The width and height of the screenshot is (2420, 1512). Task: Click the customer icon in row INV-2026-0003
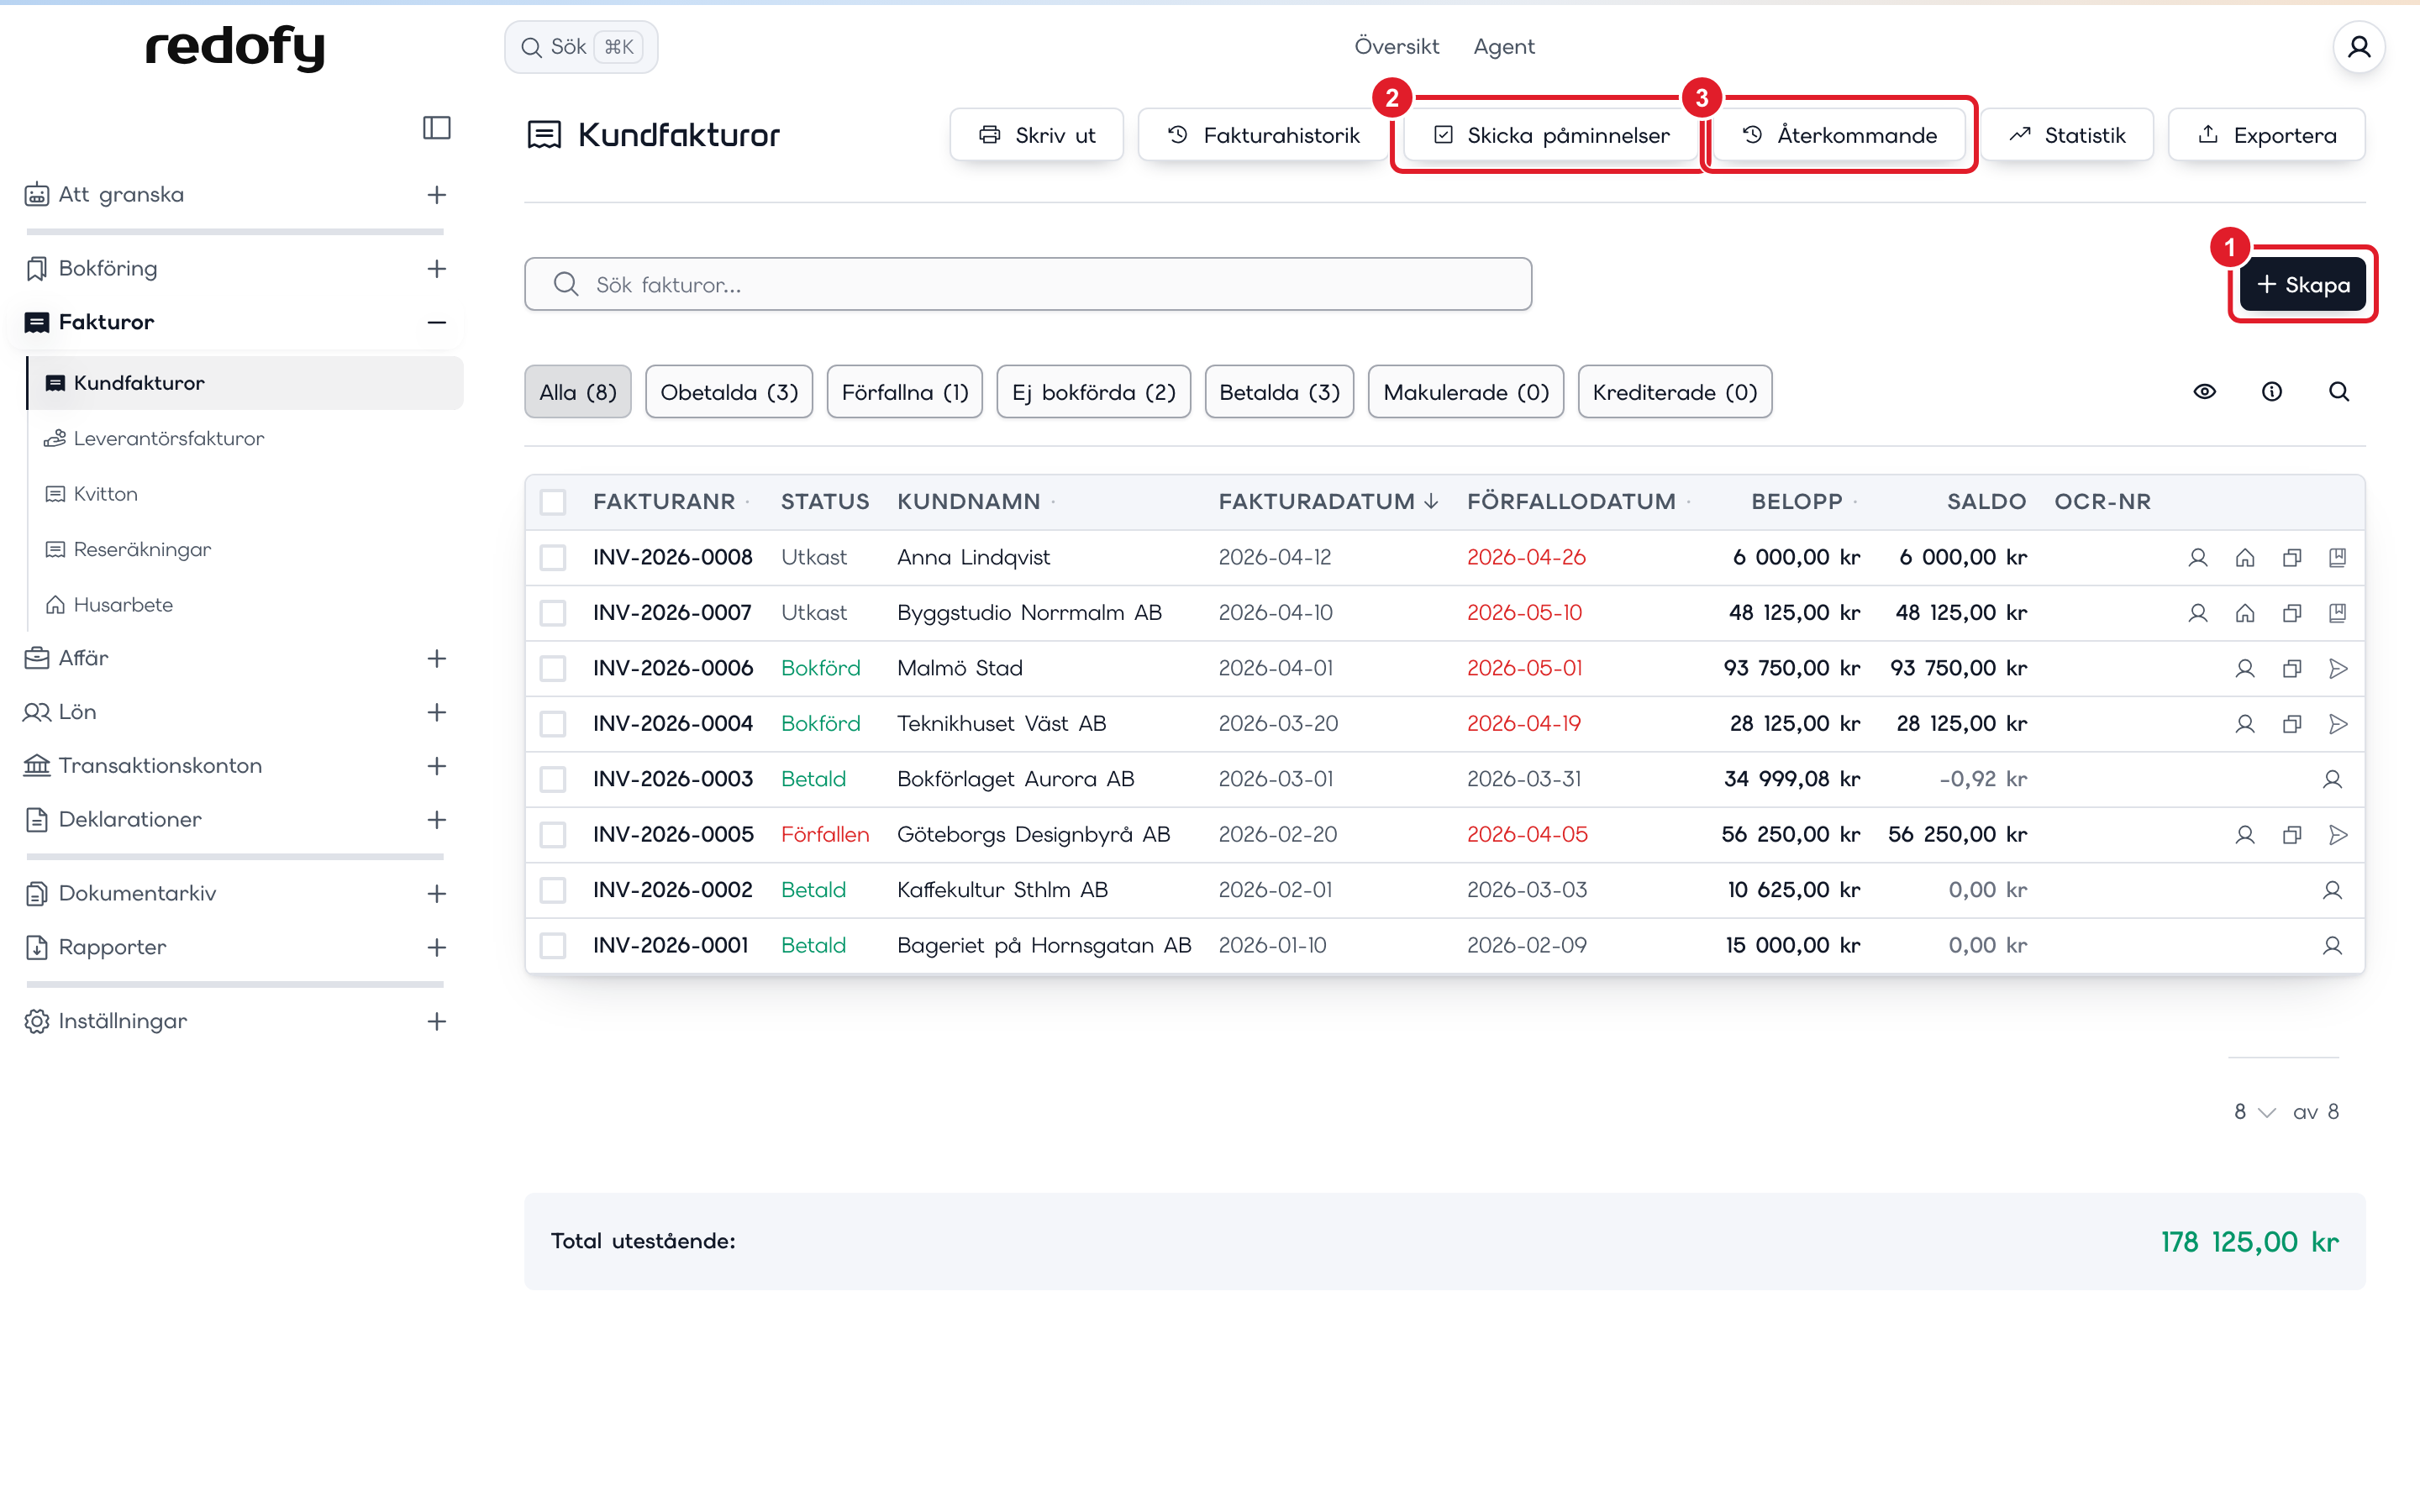pos(2332,779)
